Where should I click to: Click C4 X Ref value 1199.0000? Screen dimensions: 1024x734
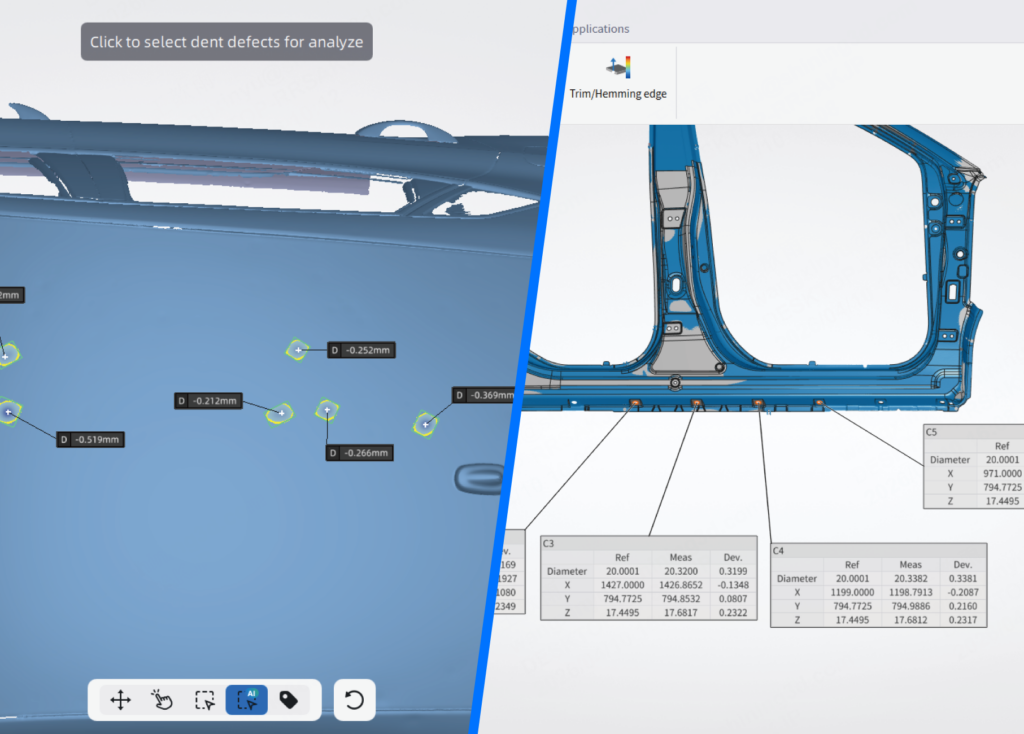852,592
